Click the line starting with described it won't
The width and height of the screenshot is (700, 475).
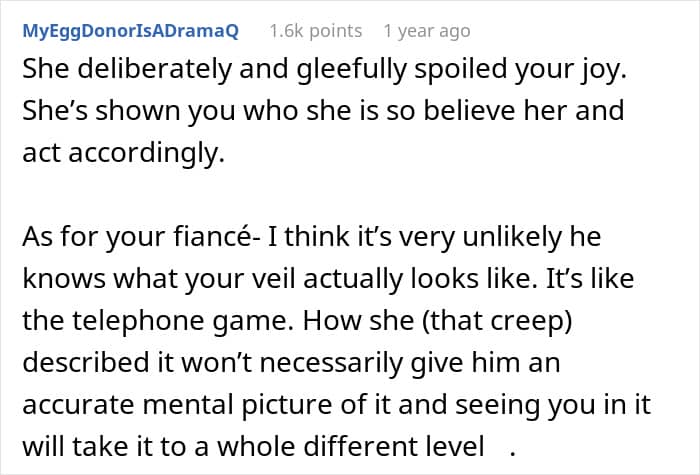click(x=291, y=362)
